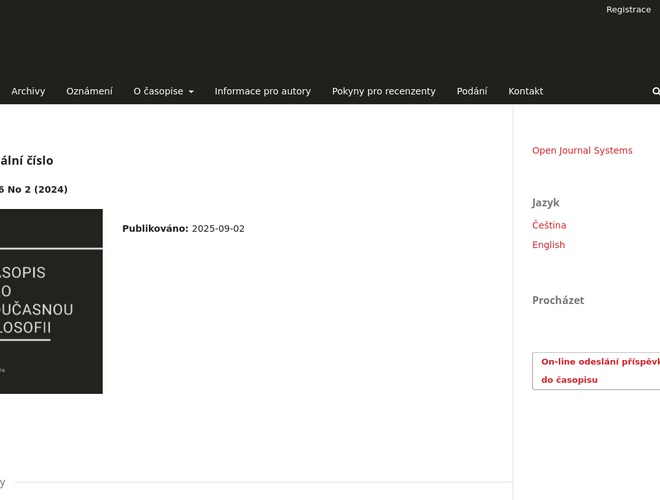Open the Podání navigation item
This screenshot has height=500, width=660.
tap(471, 91)
